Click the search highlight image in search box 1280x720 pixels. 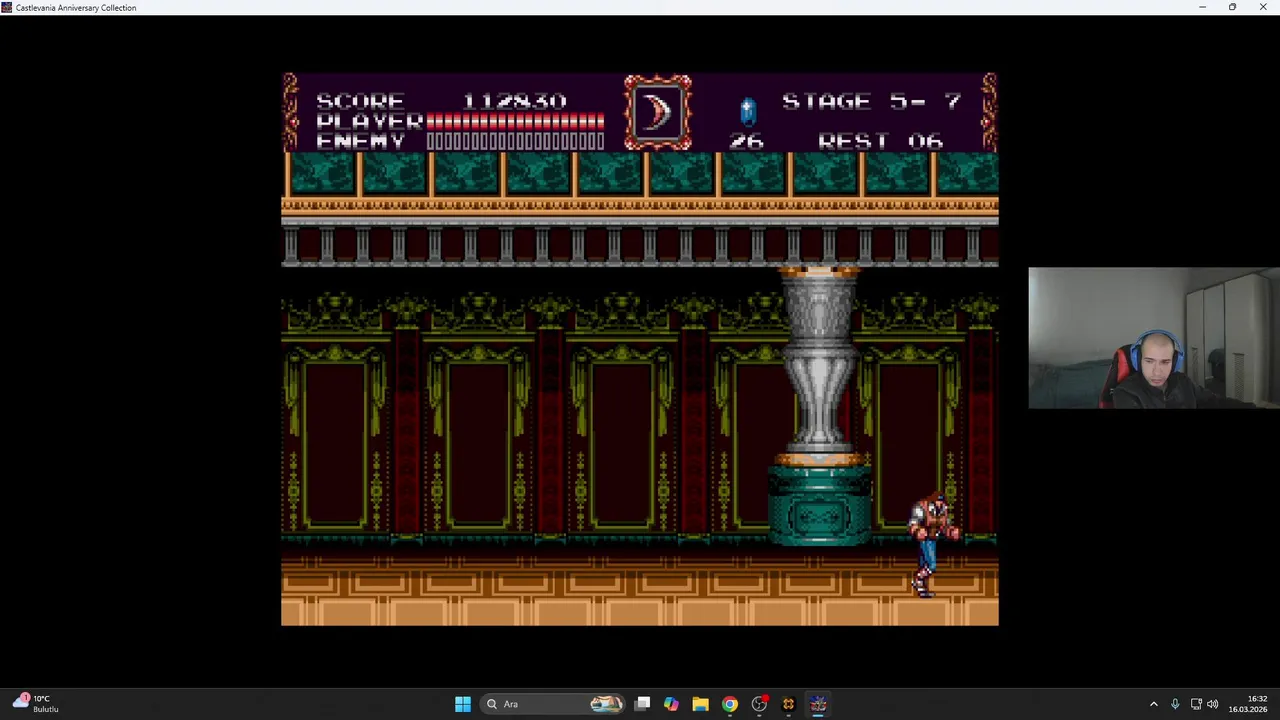coord(606,704)
